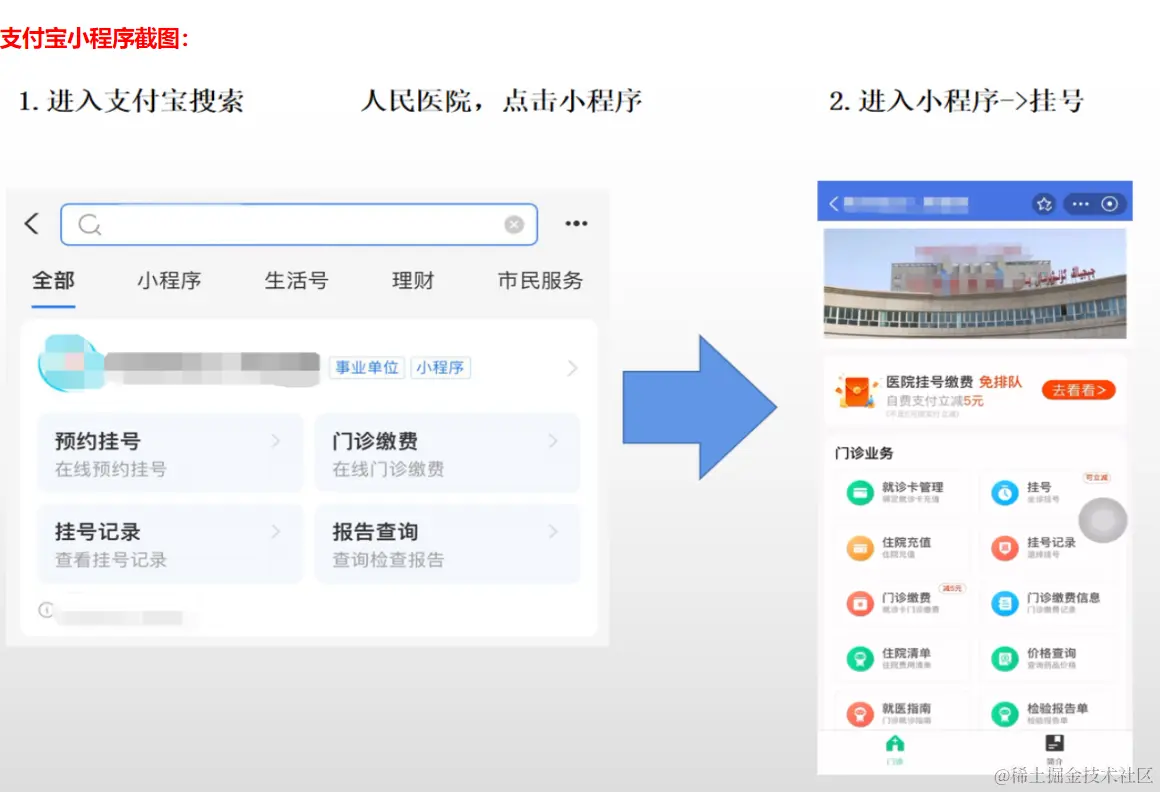
Task: Click the 小程序 tag on hospital result
Action: click(440, 368)
